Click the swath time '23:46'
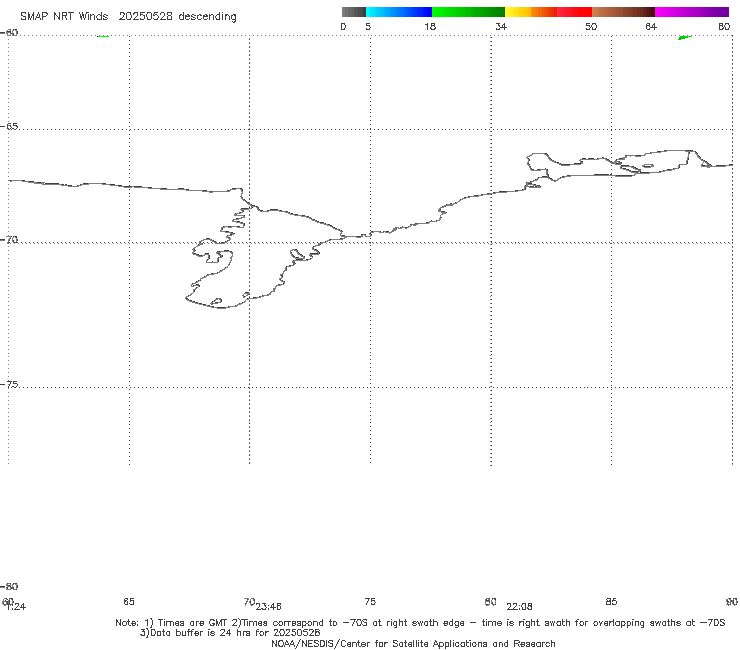This screenshot has width=740, height=650. pyautogui.click(x=269, y=607)
